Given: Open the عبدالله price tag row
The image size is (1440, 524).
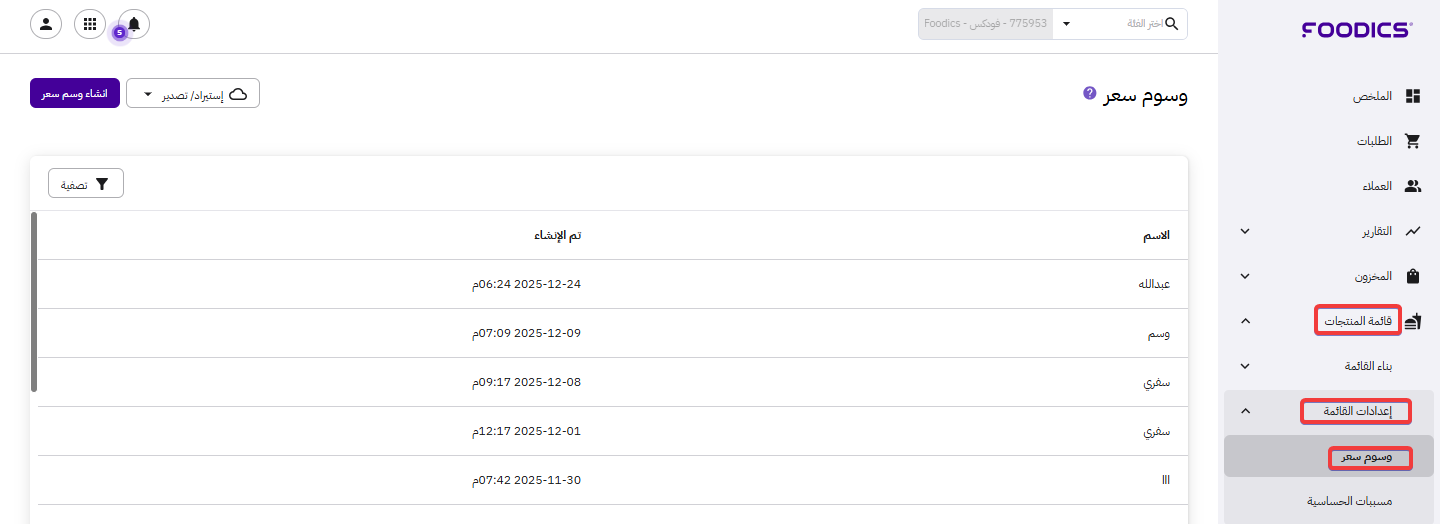Looking at the screenshot, I should (x=1154, y=284).
